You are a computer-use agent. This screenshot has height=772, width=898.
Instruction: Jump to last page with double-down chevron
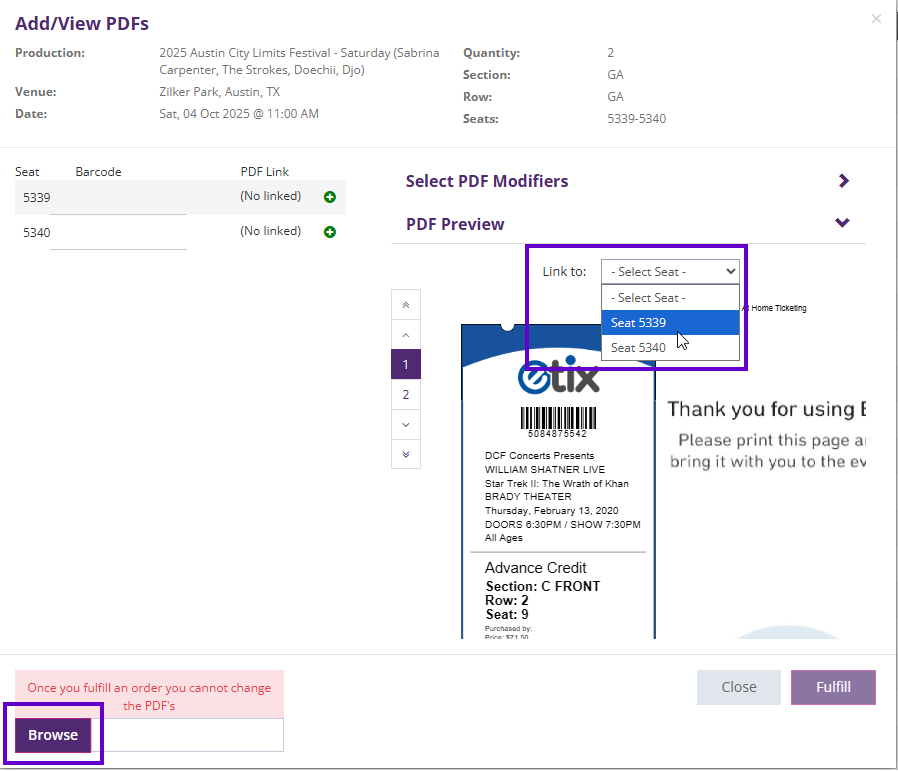pyautogui.click(x=405, y=454)
